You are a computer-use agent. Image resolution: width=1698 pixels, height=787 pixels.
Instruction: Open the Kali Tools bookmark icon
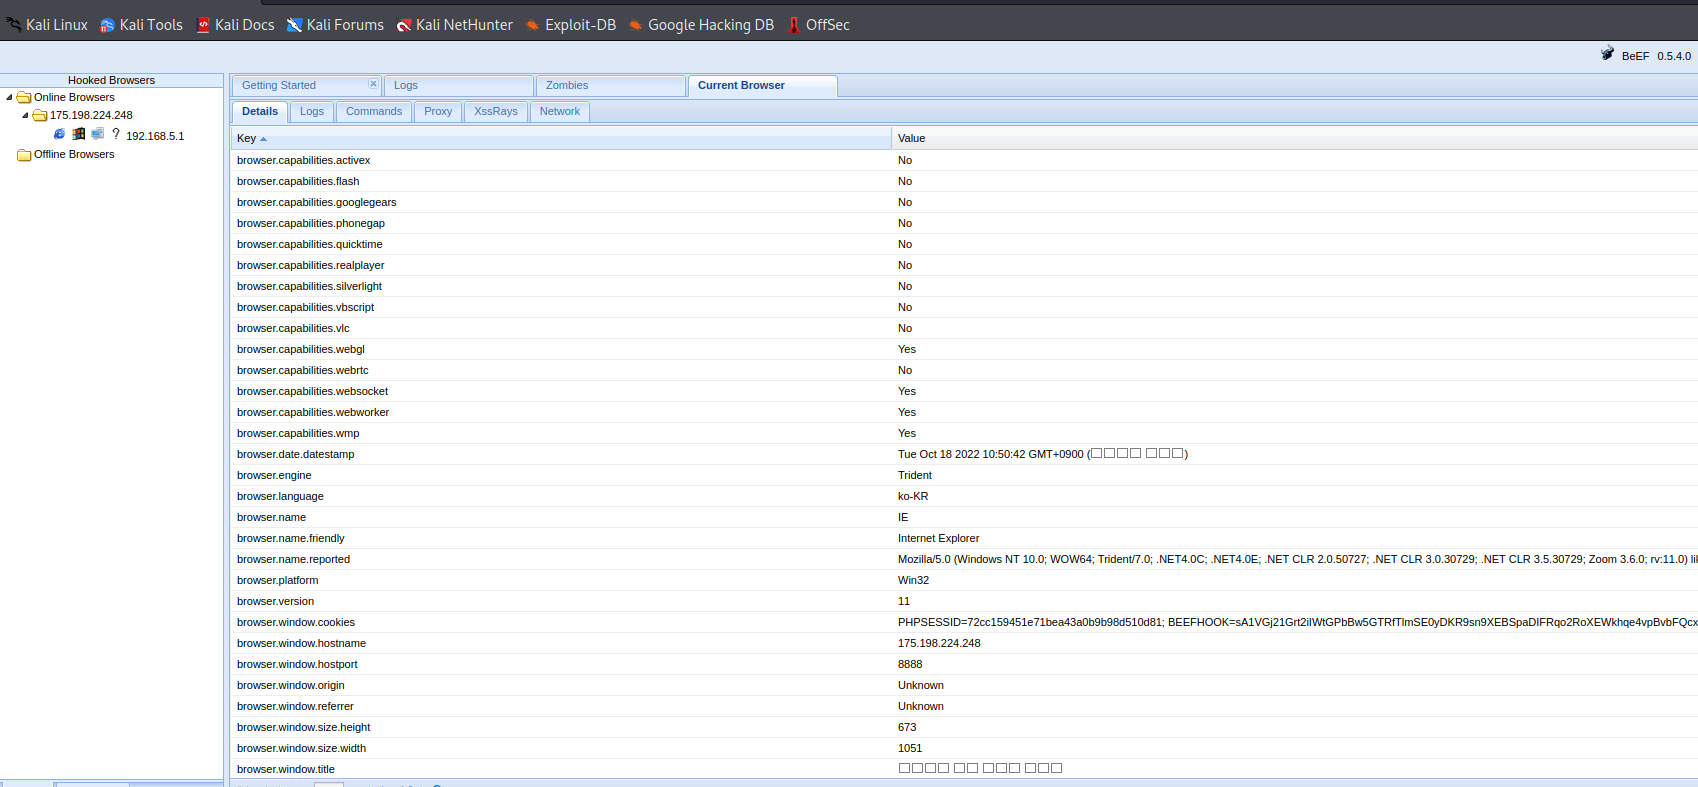click(108, 25)
